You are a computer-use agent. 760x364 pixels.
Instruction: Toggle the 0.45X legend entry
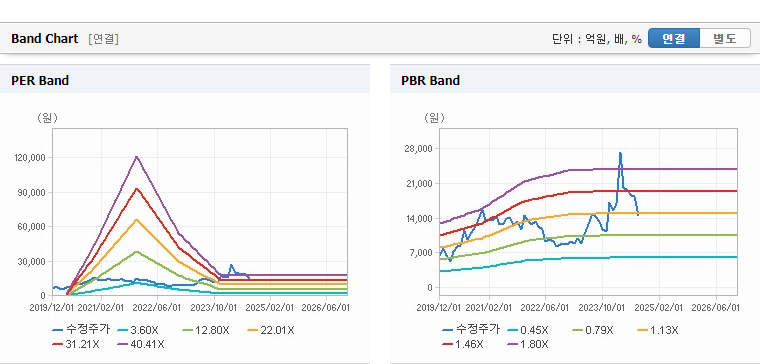click(x=527, y=330)
